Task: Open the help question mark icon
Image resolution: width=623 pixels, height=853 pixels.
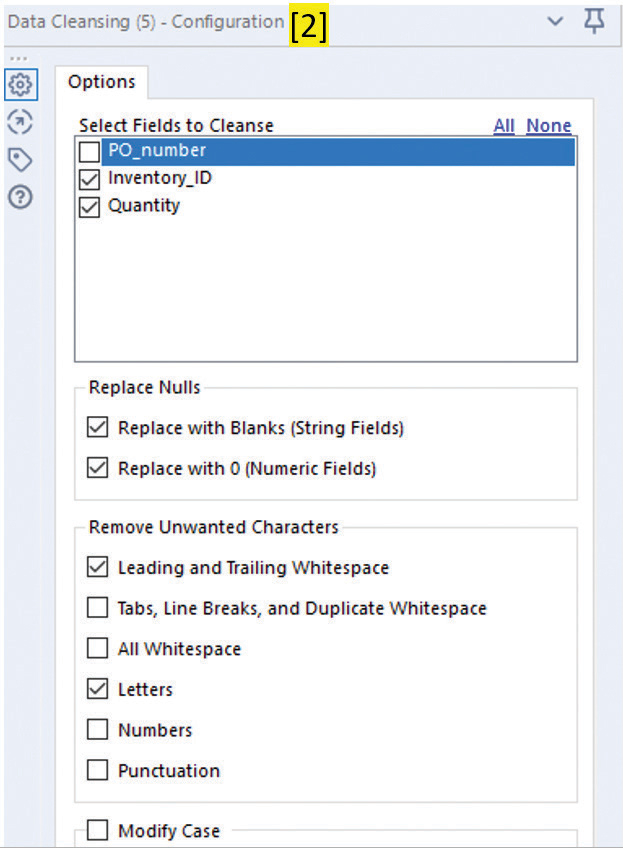Action: (x=20, y=197)
